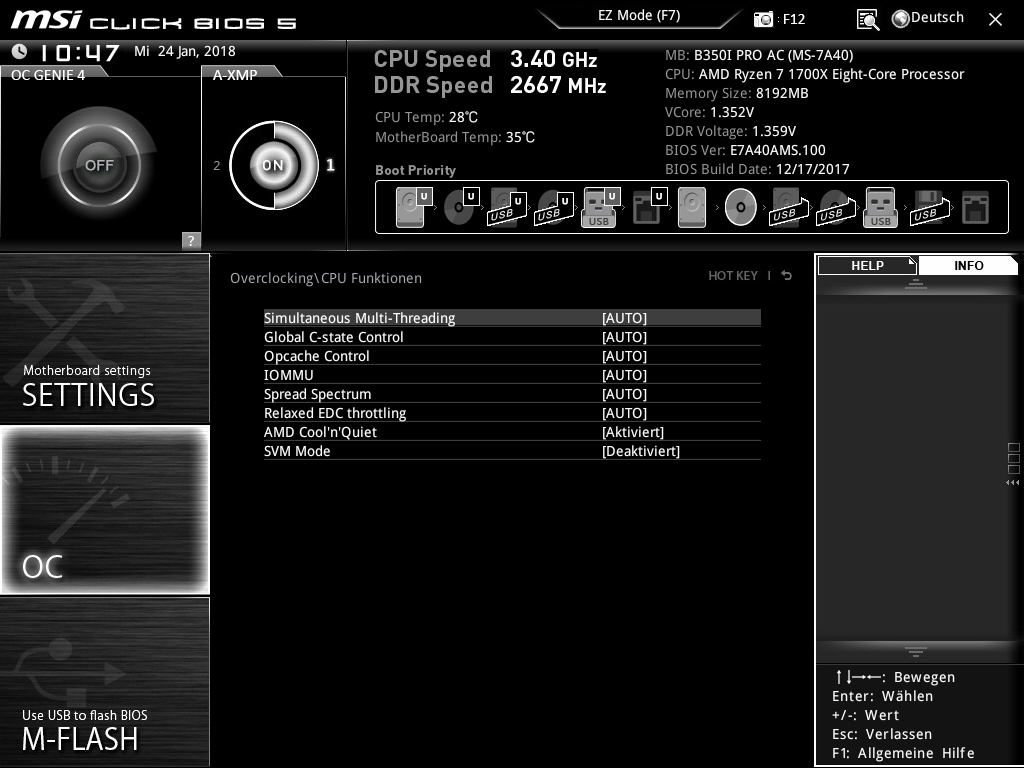Click the language globe icon
1024x768 pixels.
tap(901, 19)
